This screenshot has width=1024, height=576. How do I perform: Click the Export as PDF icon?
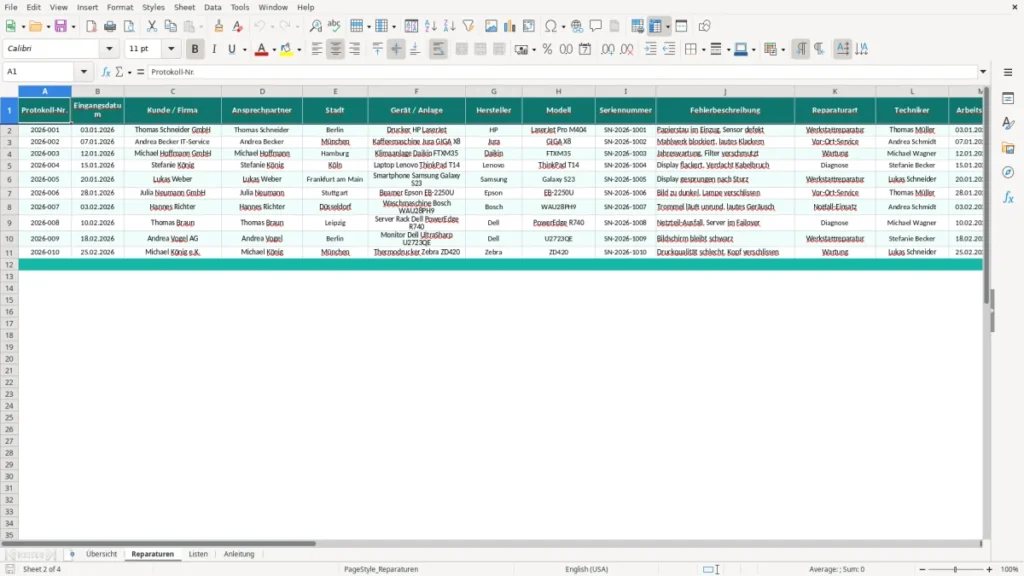click(91, 26)
